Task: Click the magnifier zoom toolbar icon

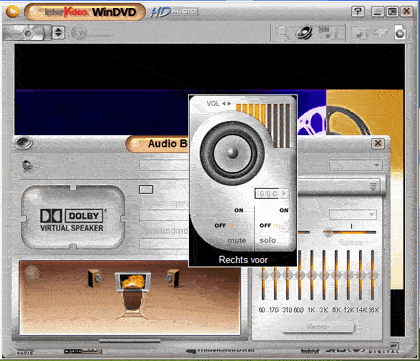Action: click(x=282, y=32)
